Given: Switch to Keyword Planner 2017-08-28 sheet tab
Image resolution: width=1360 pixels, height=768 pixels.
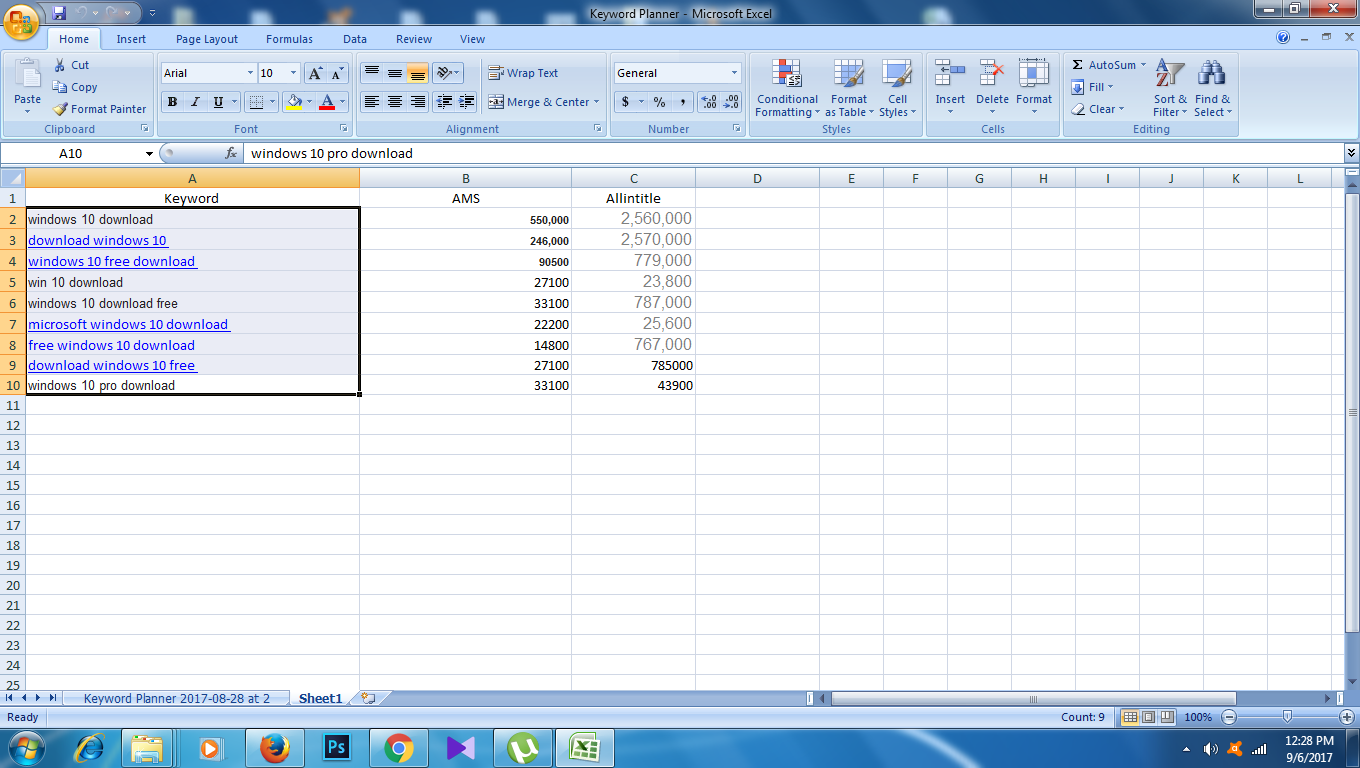Looking at the screenshot, I should coord(177,698).
